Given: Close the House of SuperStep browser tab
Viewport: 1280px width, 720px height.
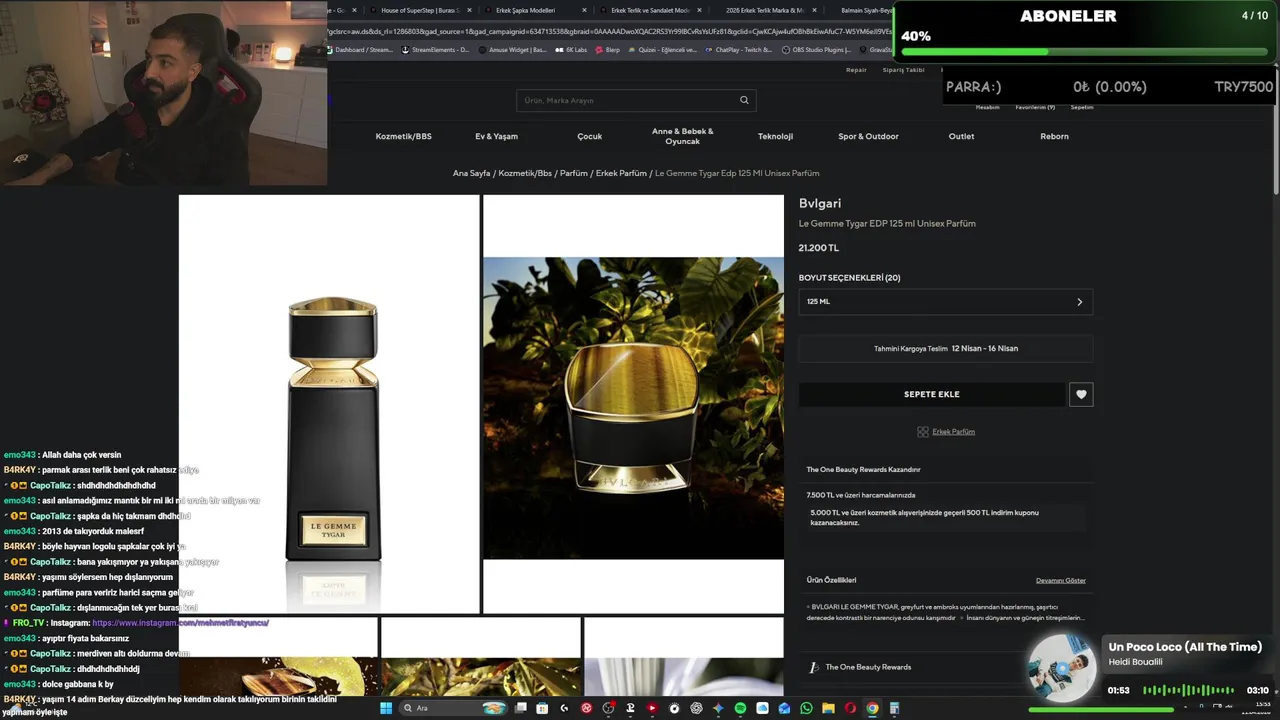Looking at the screenshot, I should [469, 10].
